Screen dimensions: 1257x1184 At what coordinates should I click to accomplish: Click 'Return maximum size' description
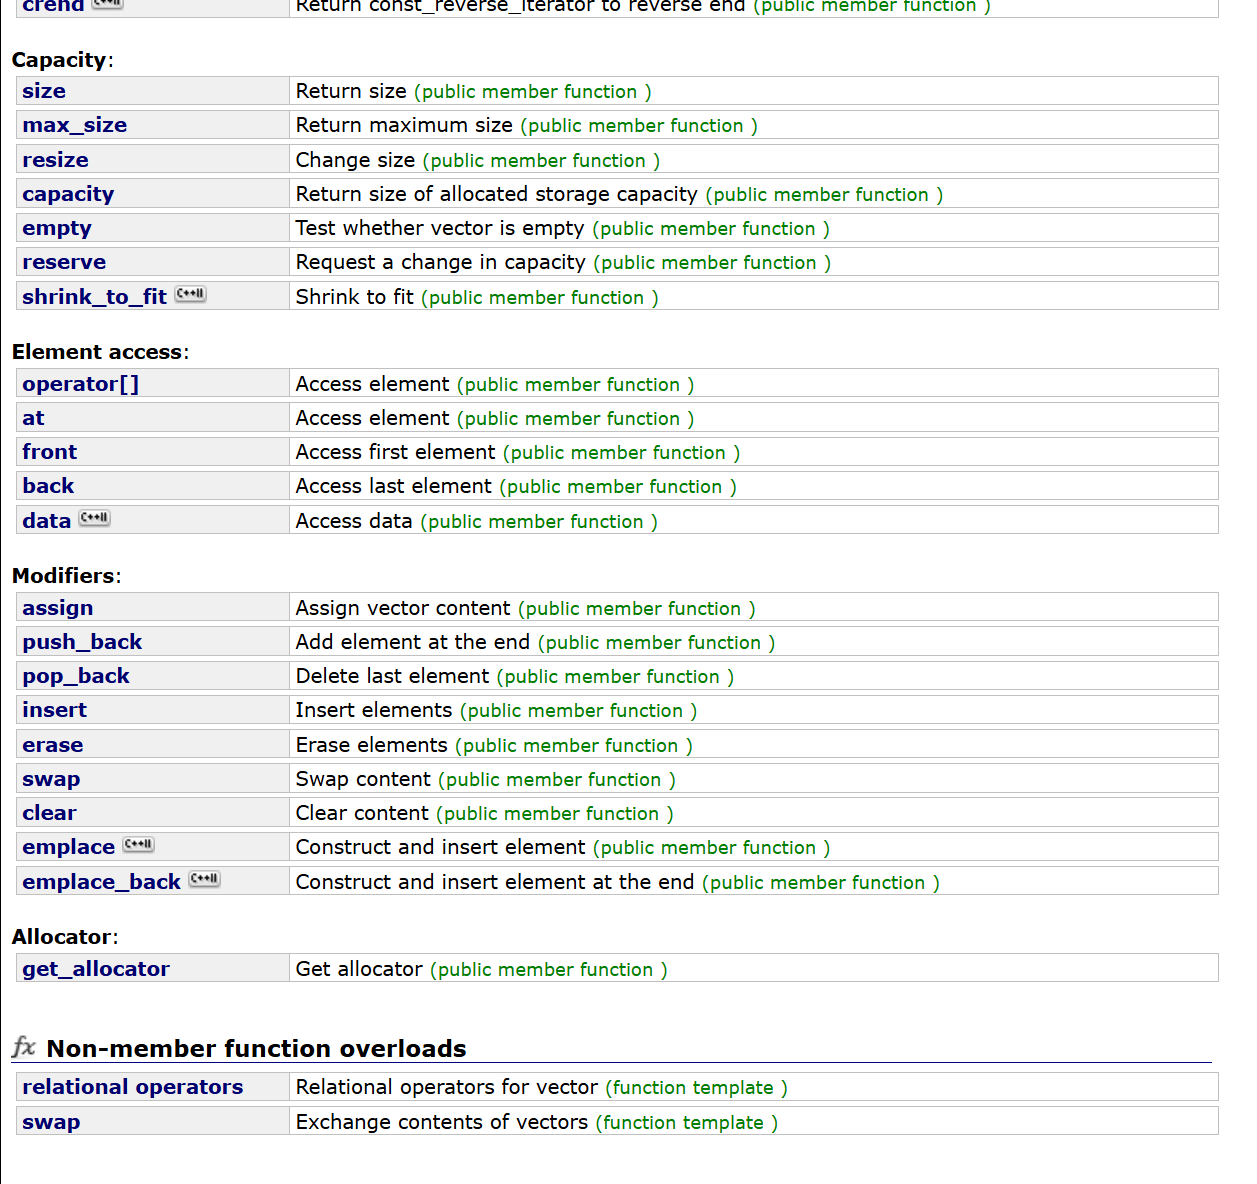404,125
